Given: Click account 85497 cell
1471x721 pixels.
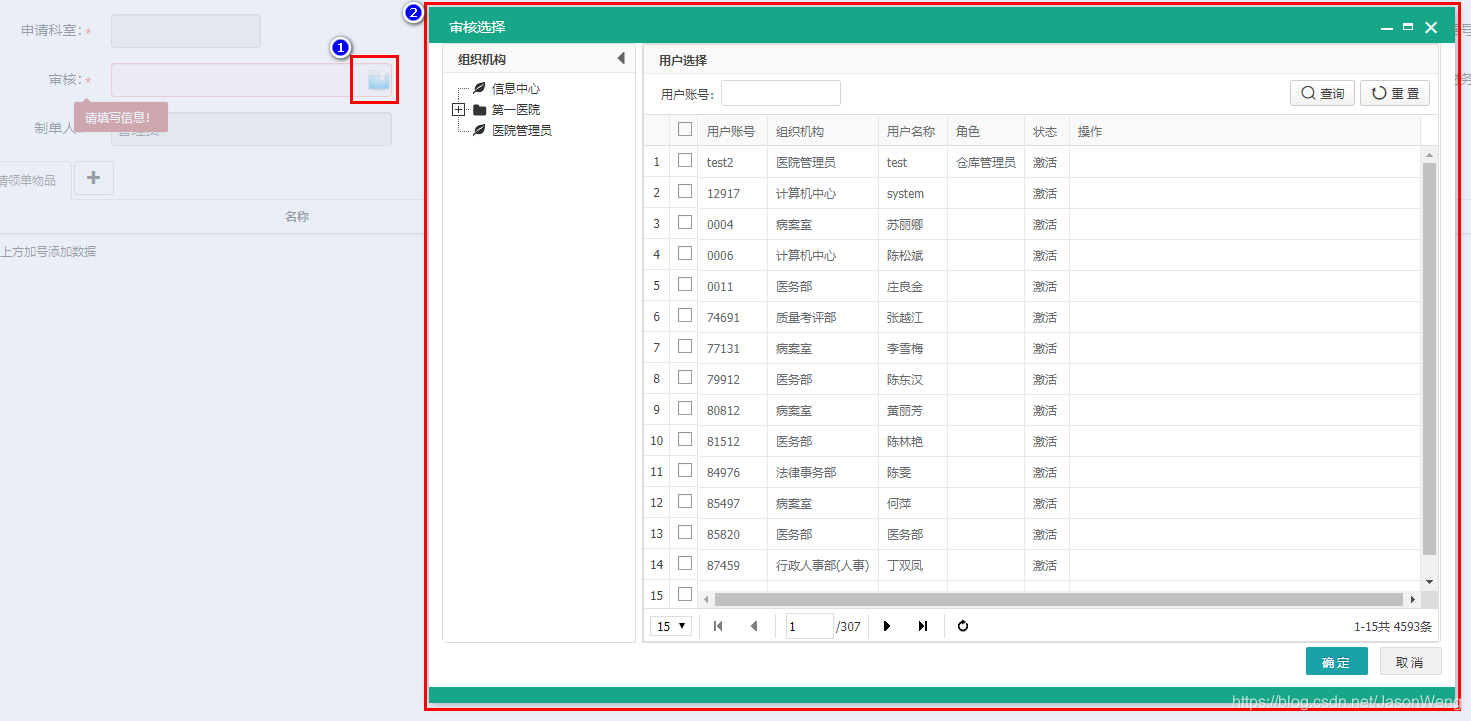Looking at the screenshot, I should point(723,503).
